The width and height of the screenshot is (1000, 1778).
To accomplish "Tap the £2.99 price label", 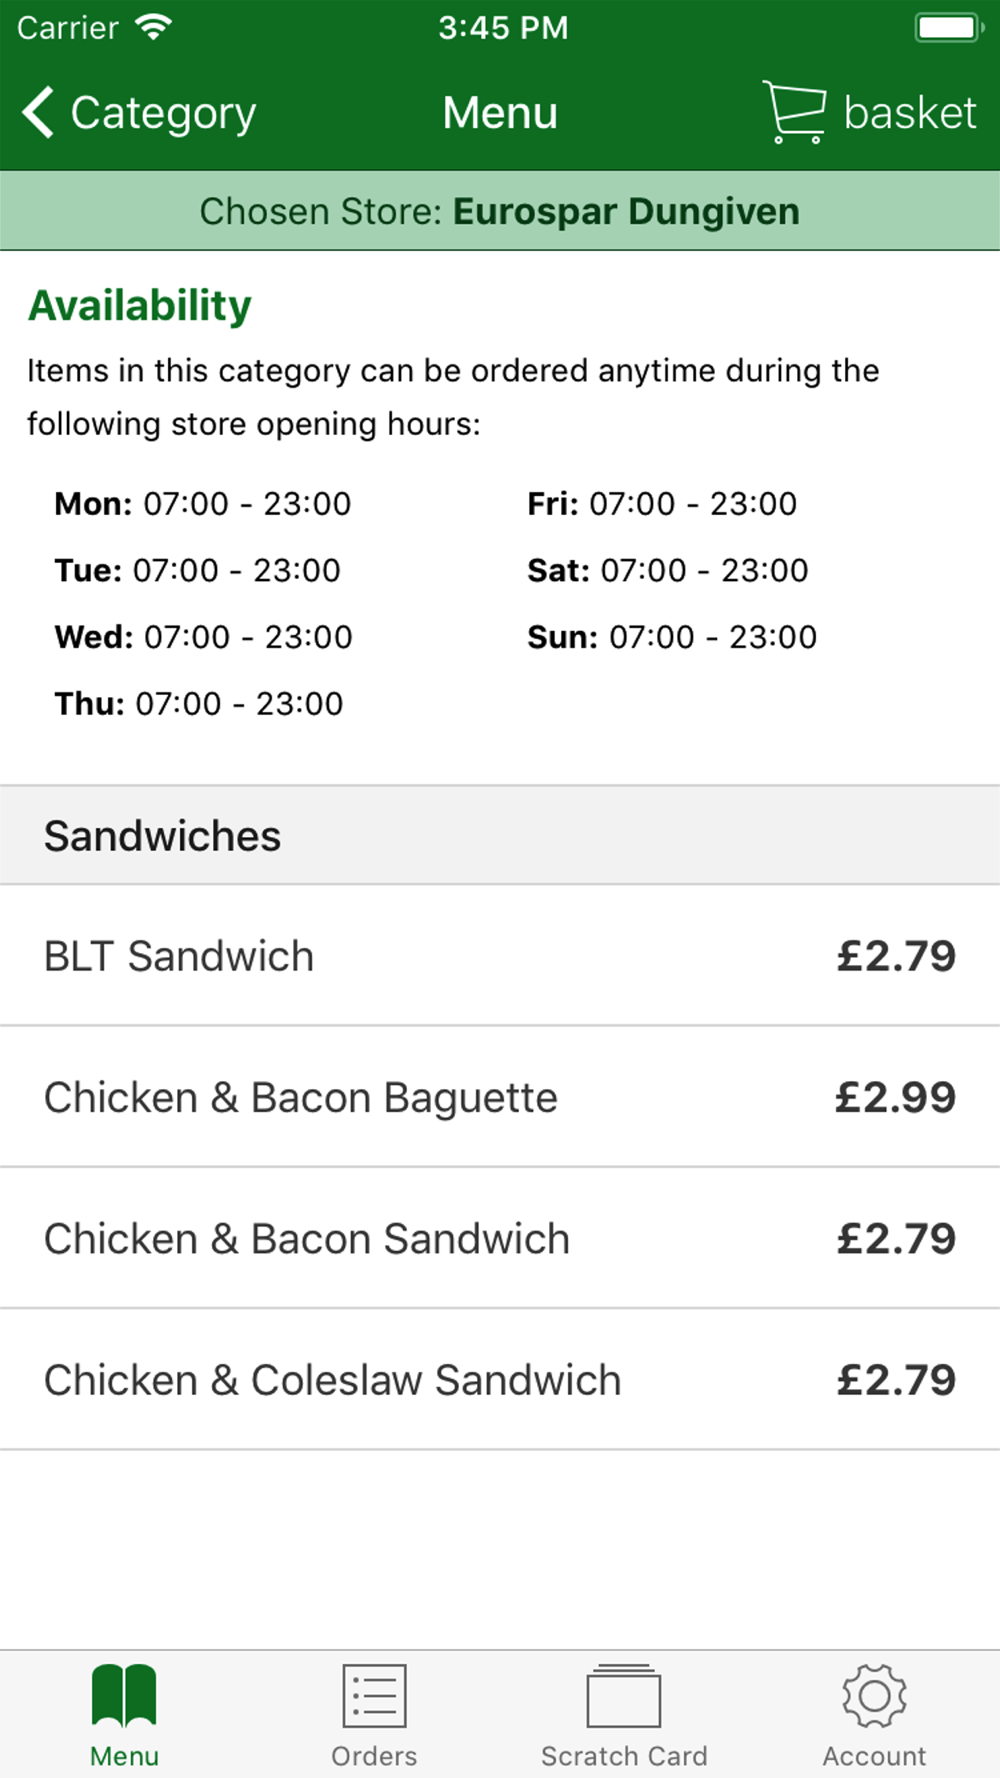I will [x=895, y=1097].
